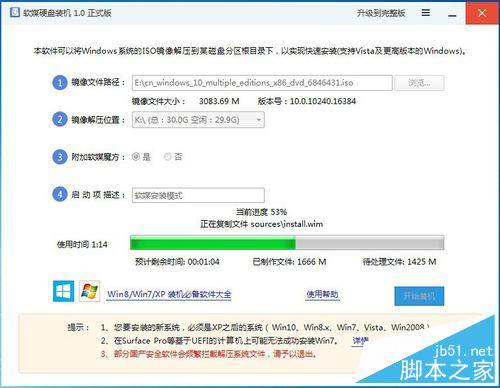Click the app logo icon in title bar
The height and width of the screenshot is (388, 500).
tap(15, 13)
